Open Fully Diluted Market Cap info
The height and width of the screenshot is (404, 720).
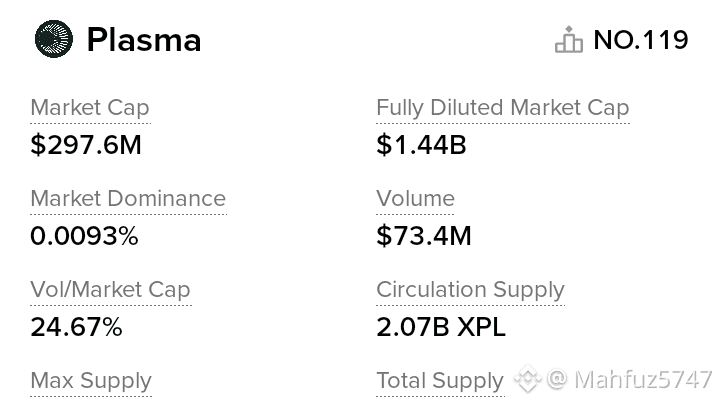coord(502,108)
